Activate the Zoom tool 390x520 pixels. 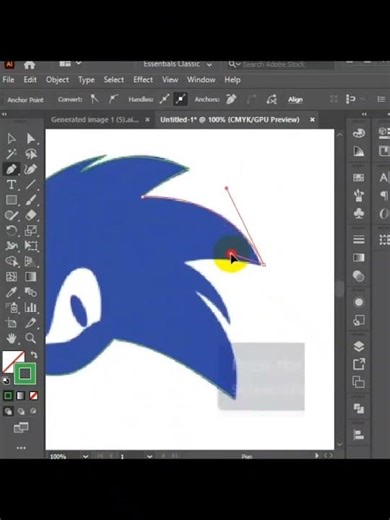click(x=31, y=338)
